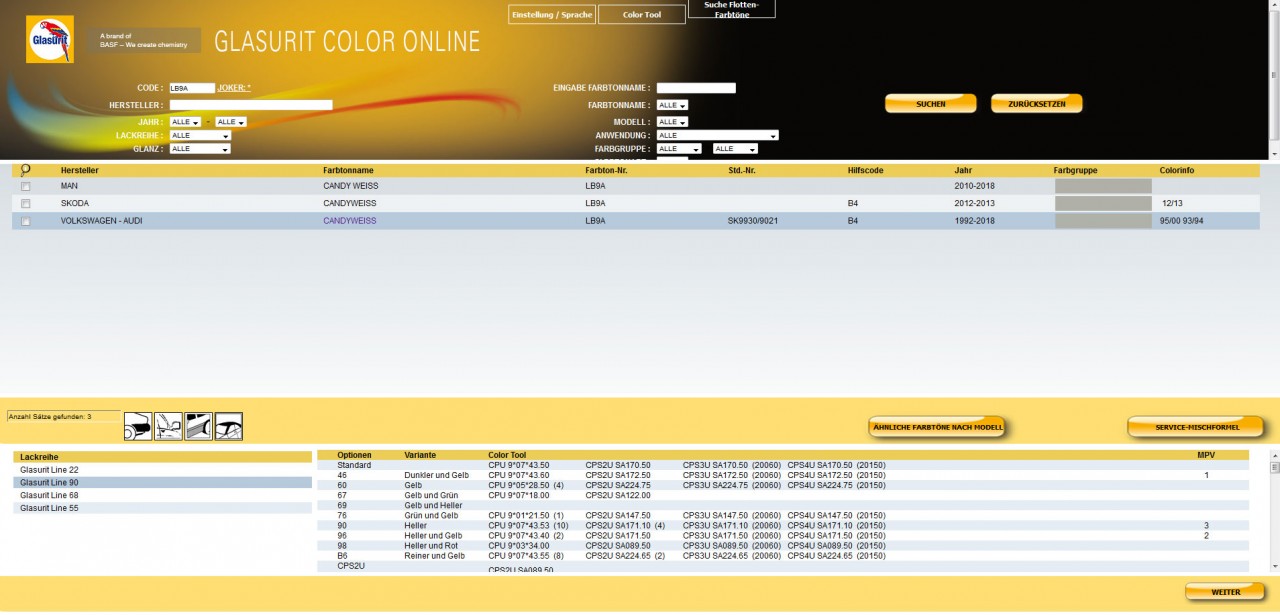The image size is (1280, 615).
Task: Click the VOLKSWAGEN - AUDI color swatch
Action: point(1103,221)
